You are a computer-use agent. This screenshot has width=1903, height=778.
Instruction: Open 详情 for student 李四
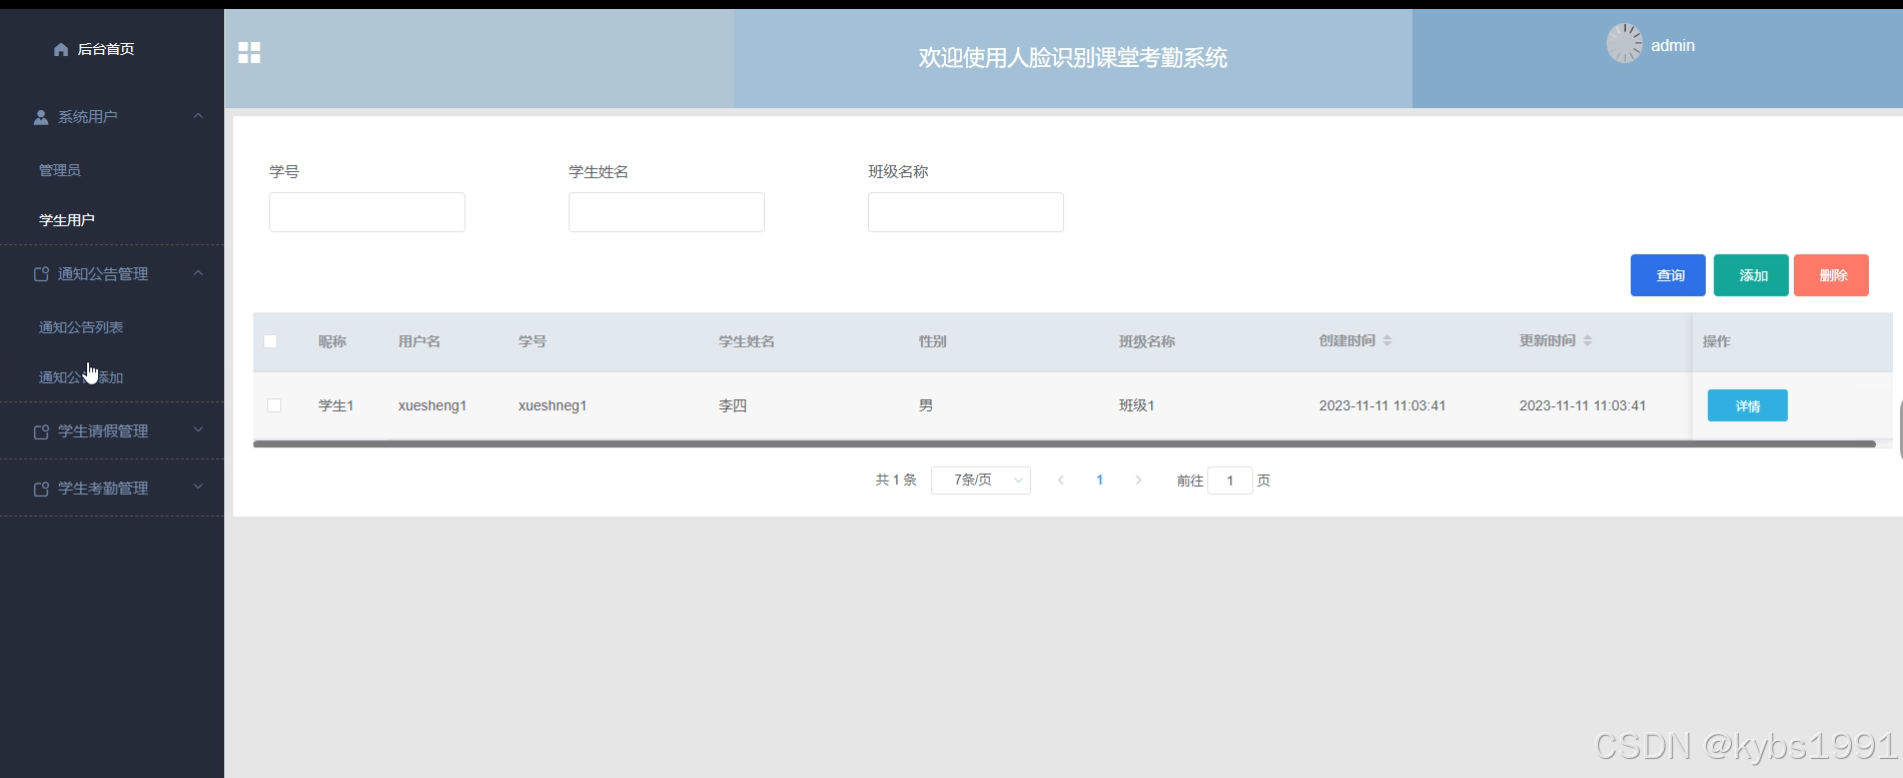tap(1747, 406)
